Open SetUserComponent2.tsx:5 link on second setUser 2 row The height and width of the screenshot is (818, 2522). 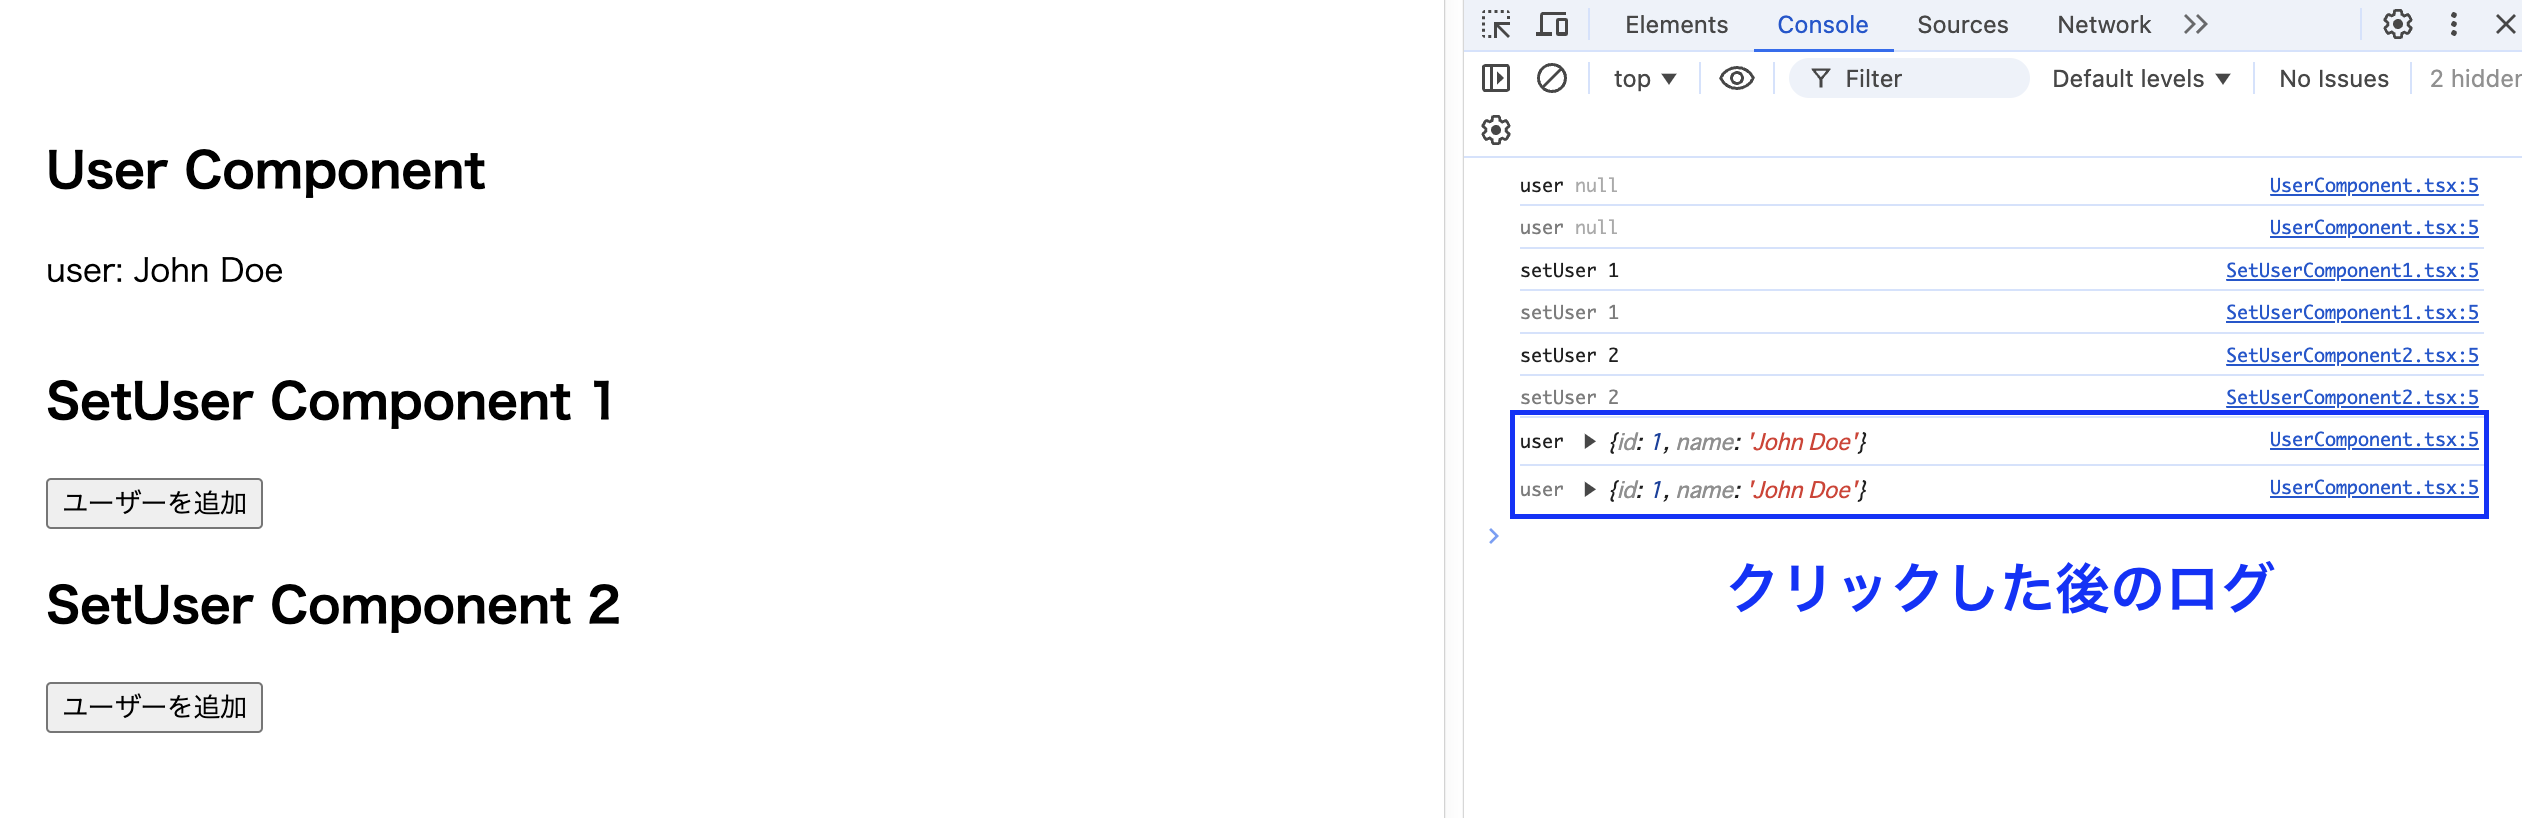pyautogui.click(x=2352, y=397)
